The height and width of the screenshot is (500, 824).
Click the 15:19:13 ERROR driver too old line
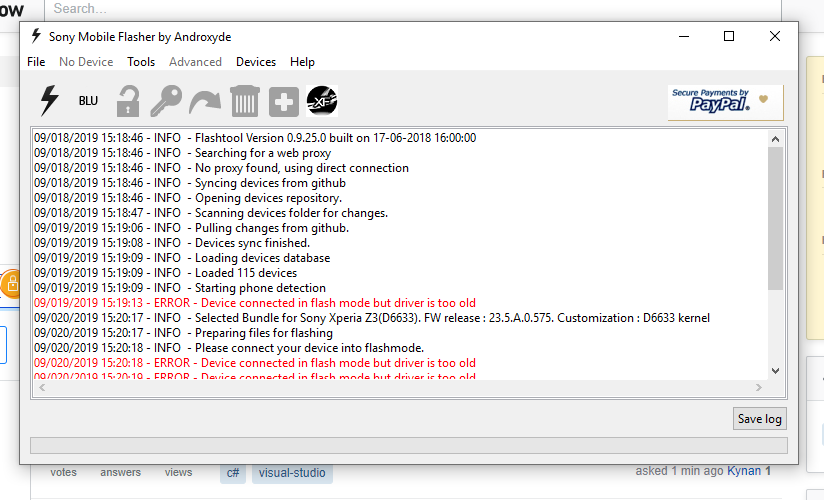(x=255, y=303)
